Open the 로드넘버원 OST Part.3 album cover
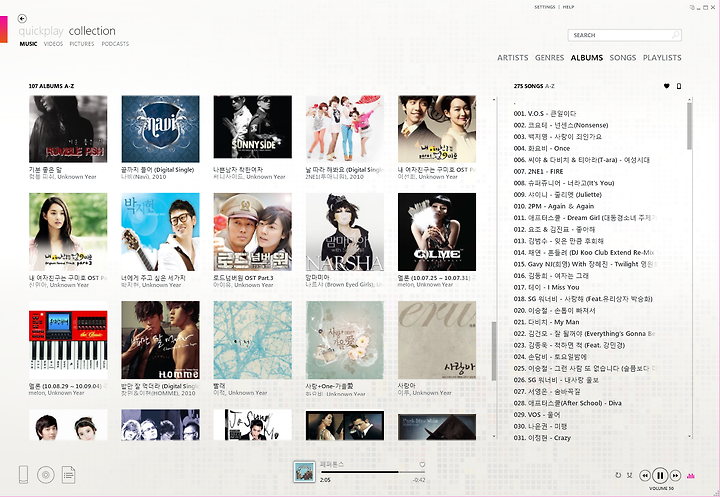 coord(253,232)
